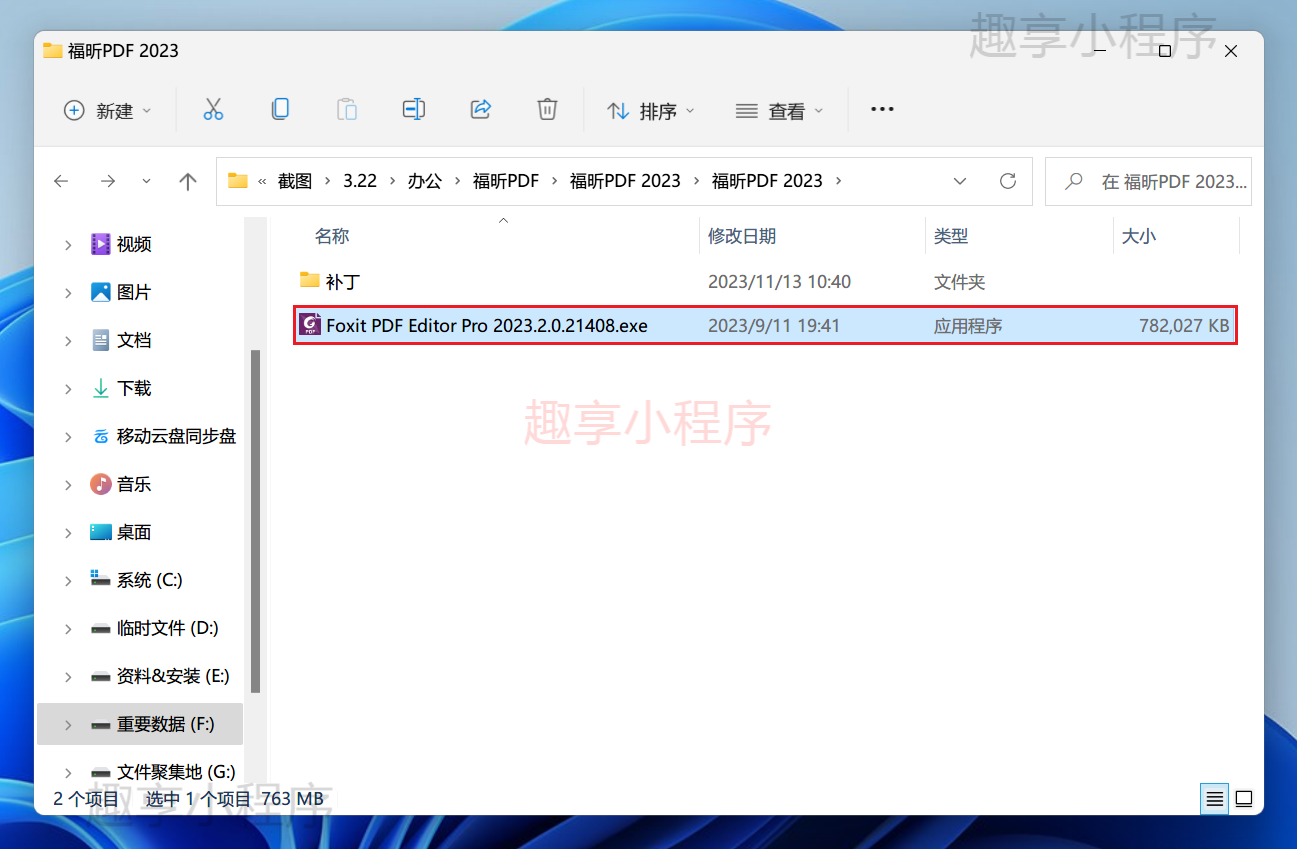Open the three-dots more options menu

pos(882,109)
